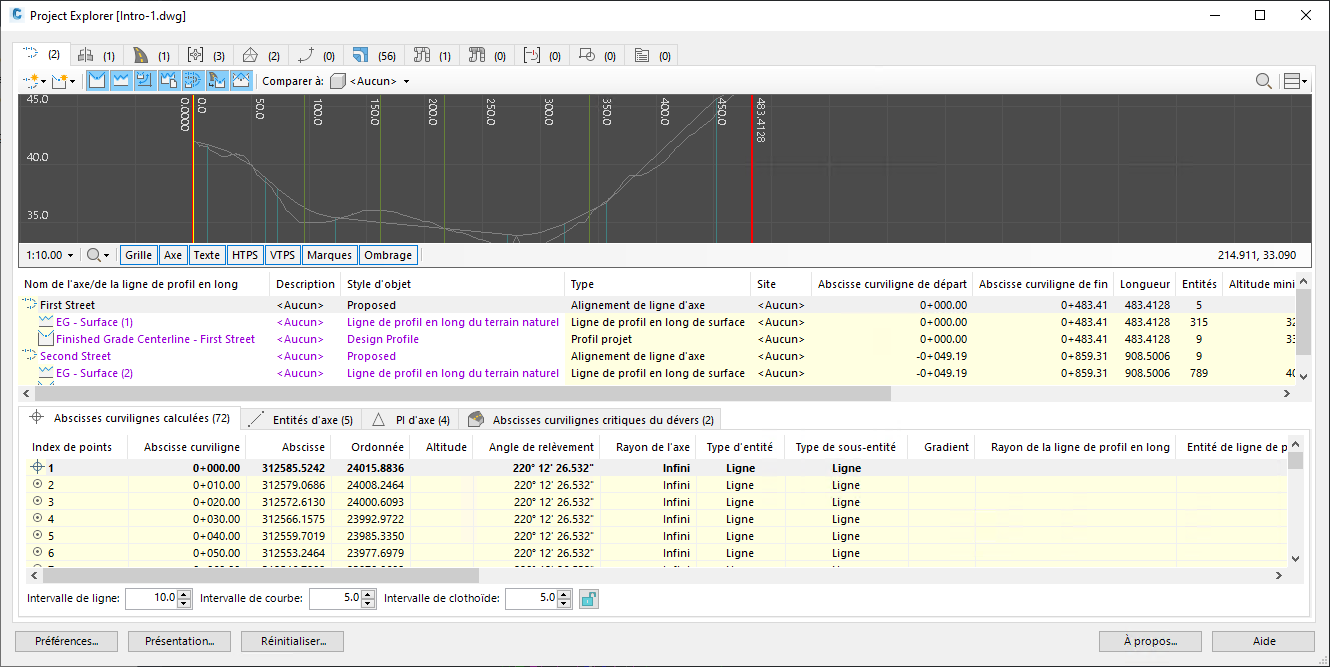Switch to PI d'axe (4) tab
Screen dimensions: 1330x667
coord(410,420)
